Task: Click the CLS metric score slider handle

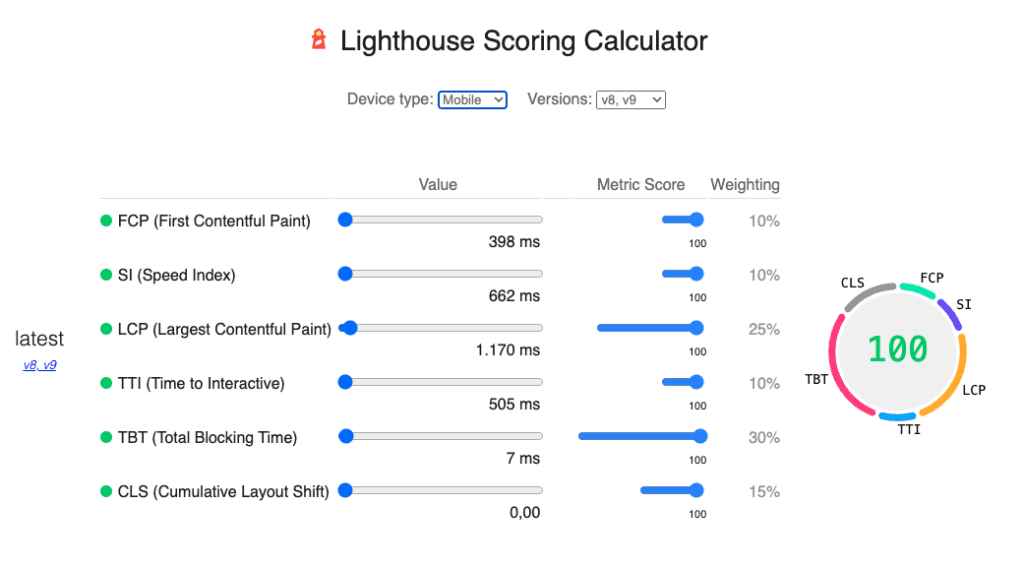Action: tap(696, 490)
